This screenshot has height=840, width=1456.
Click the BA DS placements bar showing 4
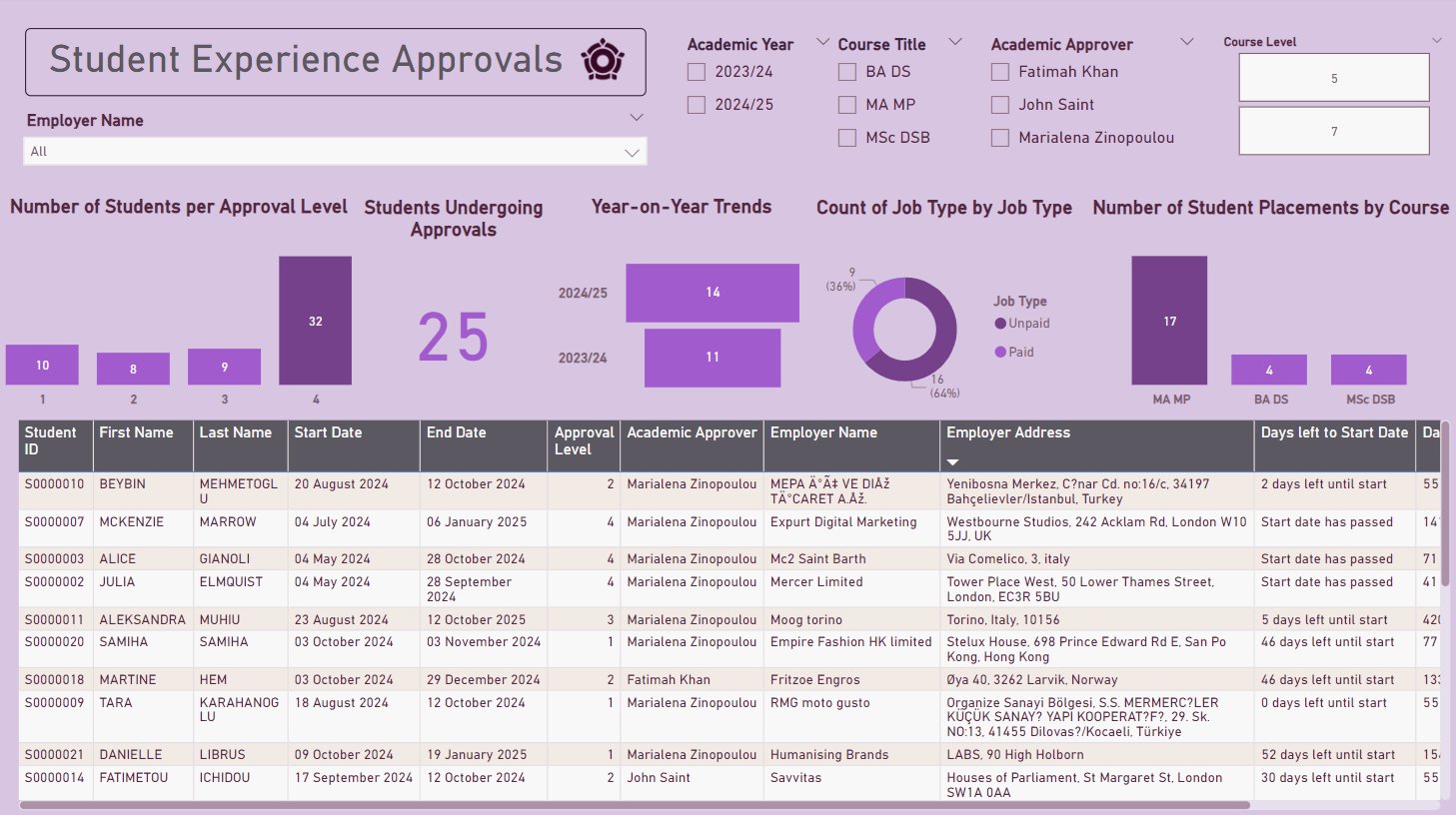pyautogui.click(x=1269, y=370)
